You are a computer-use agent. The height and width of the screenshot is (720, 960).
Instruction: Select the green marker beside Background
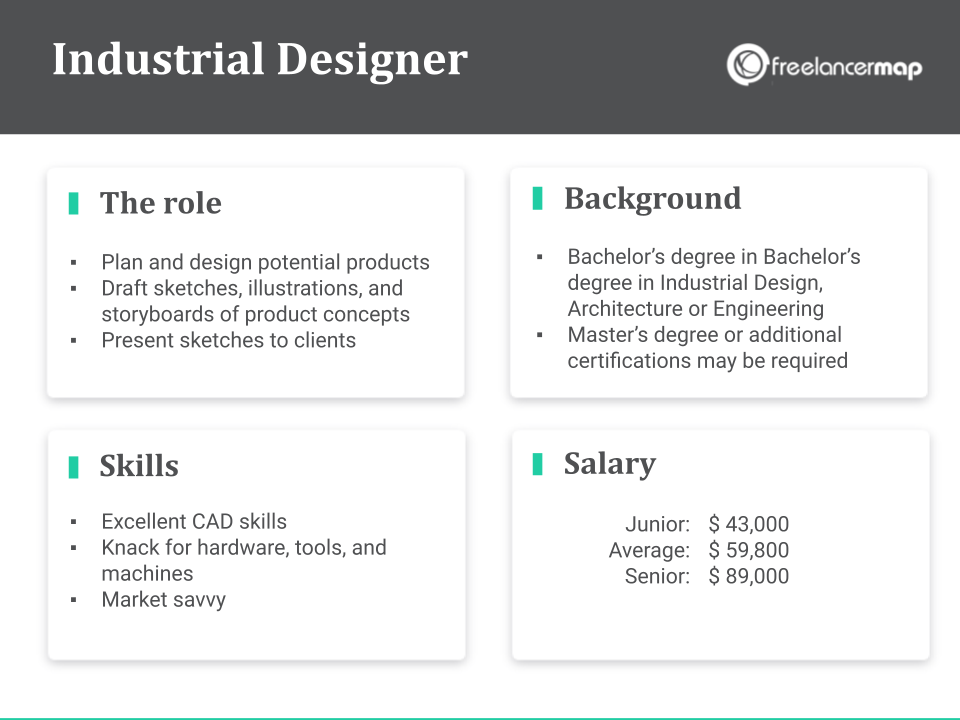tap(538, 198)
